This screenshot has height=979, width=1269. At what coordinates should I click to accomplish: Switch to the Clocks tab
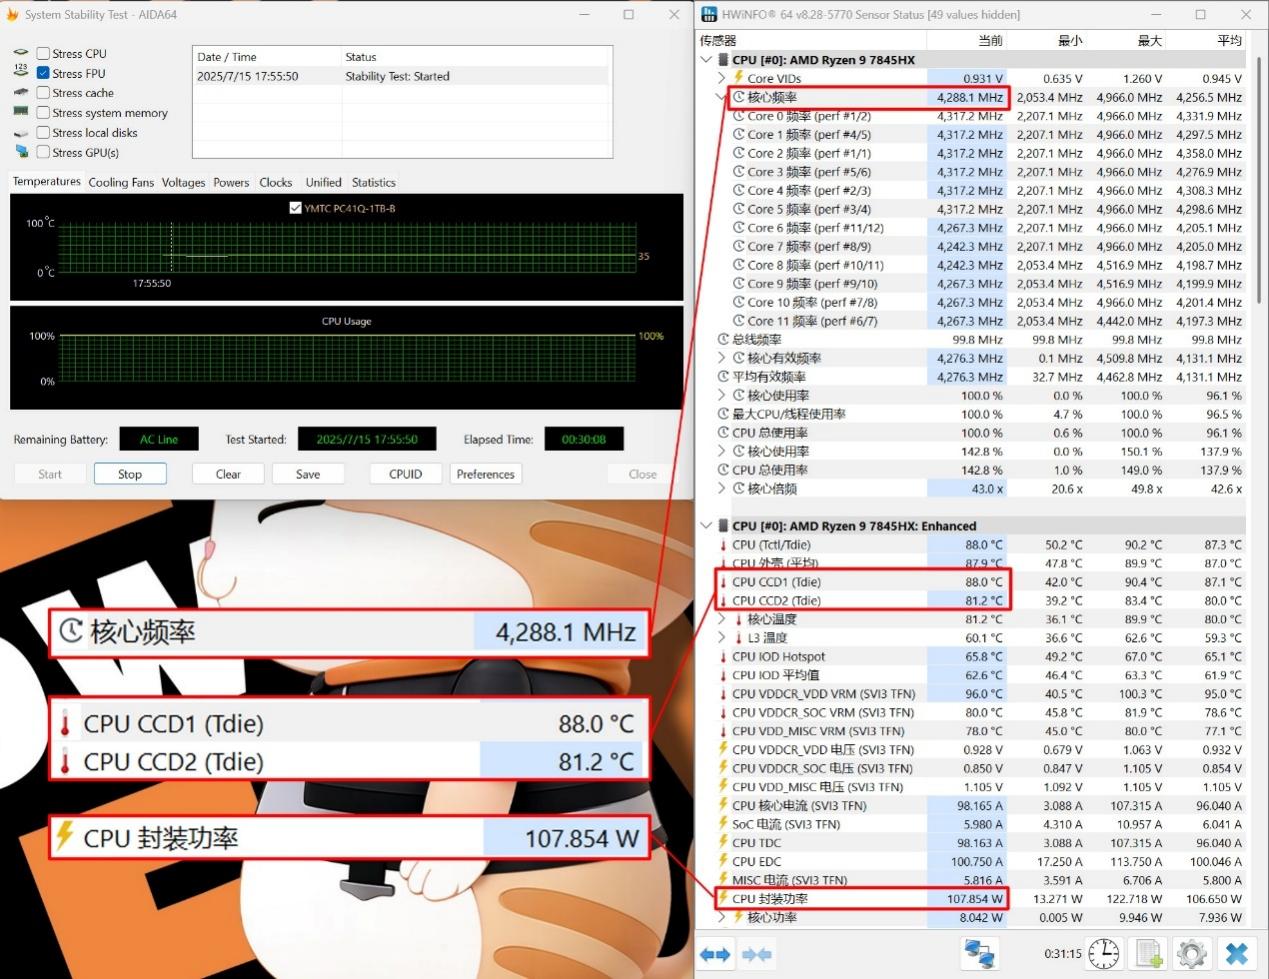point(276,182)
